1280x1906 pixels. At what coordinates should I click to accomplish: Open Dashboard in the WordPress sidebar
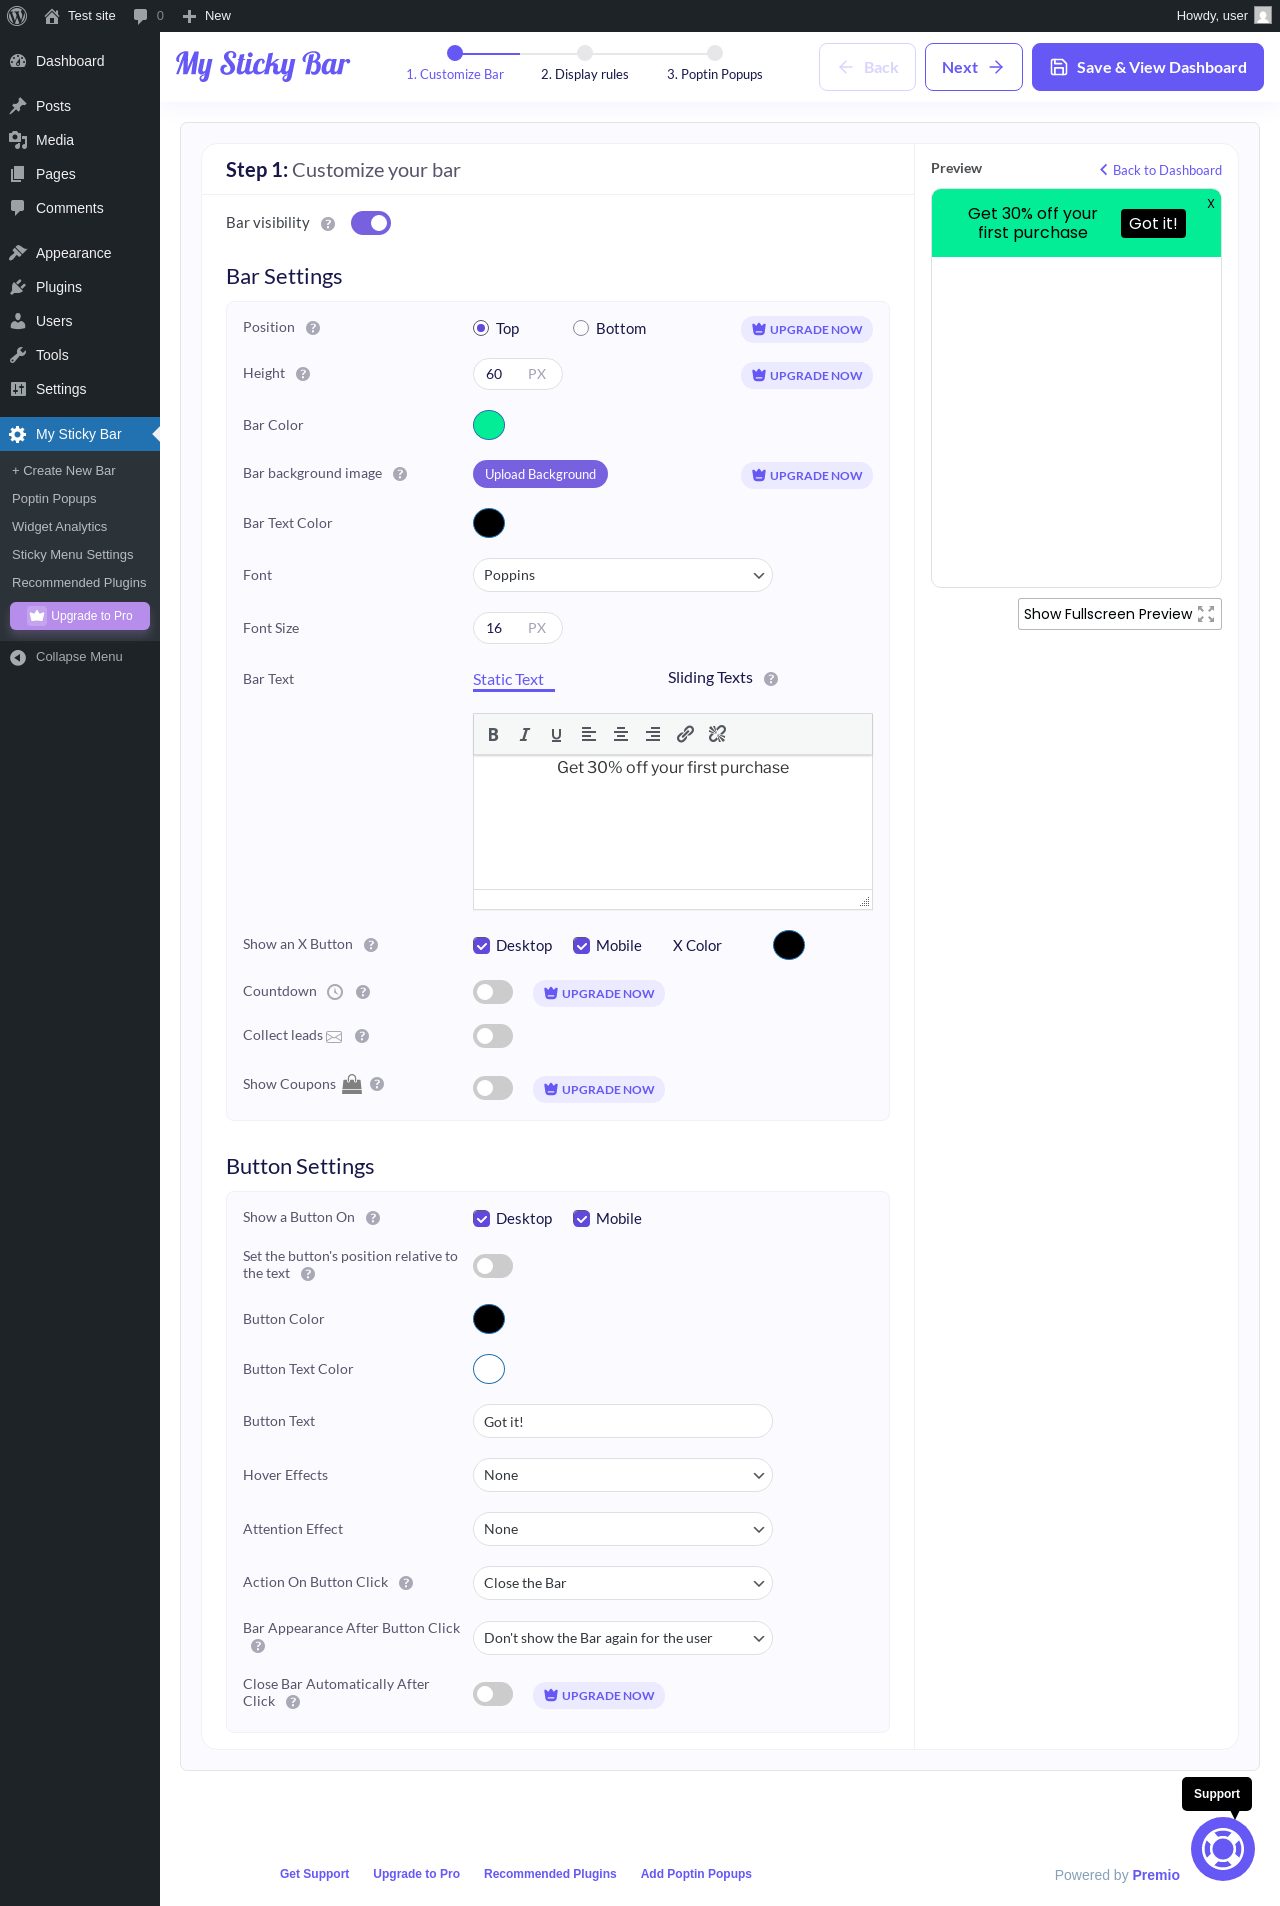coord(80,61)
